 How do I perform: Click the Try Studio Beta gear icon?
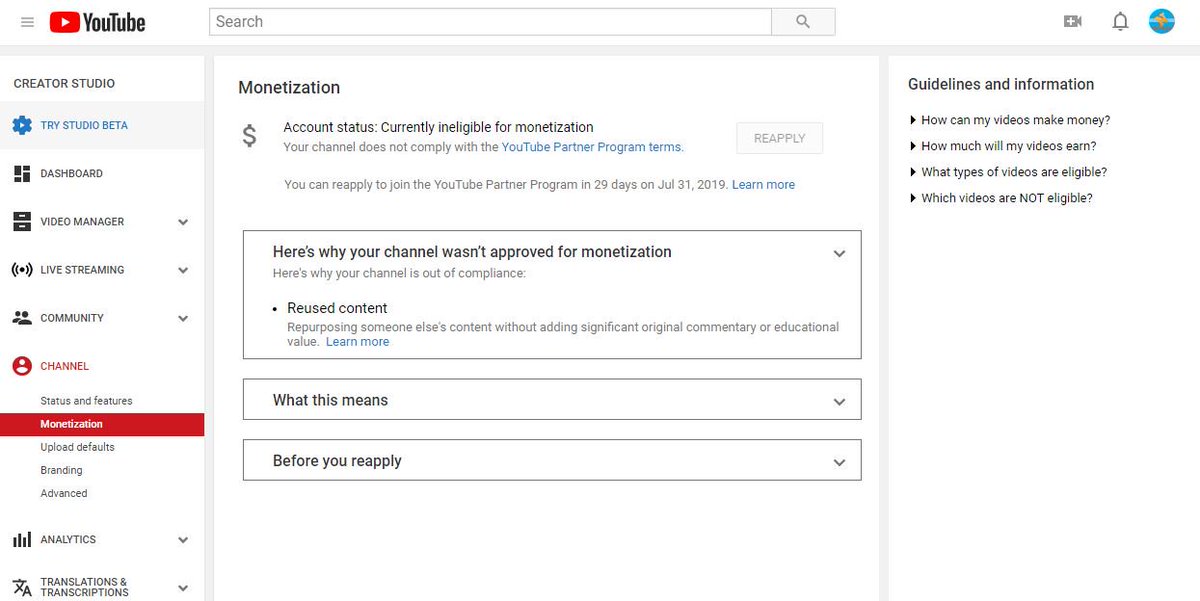pyautogui.click(x=22, y=126)
